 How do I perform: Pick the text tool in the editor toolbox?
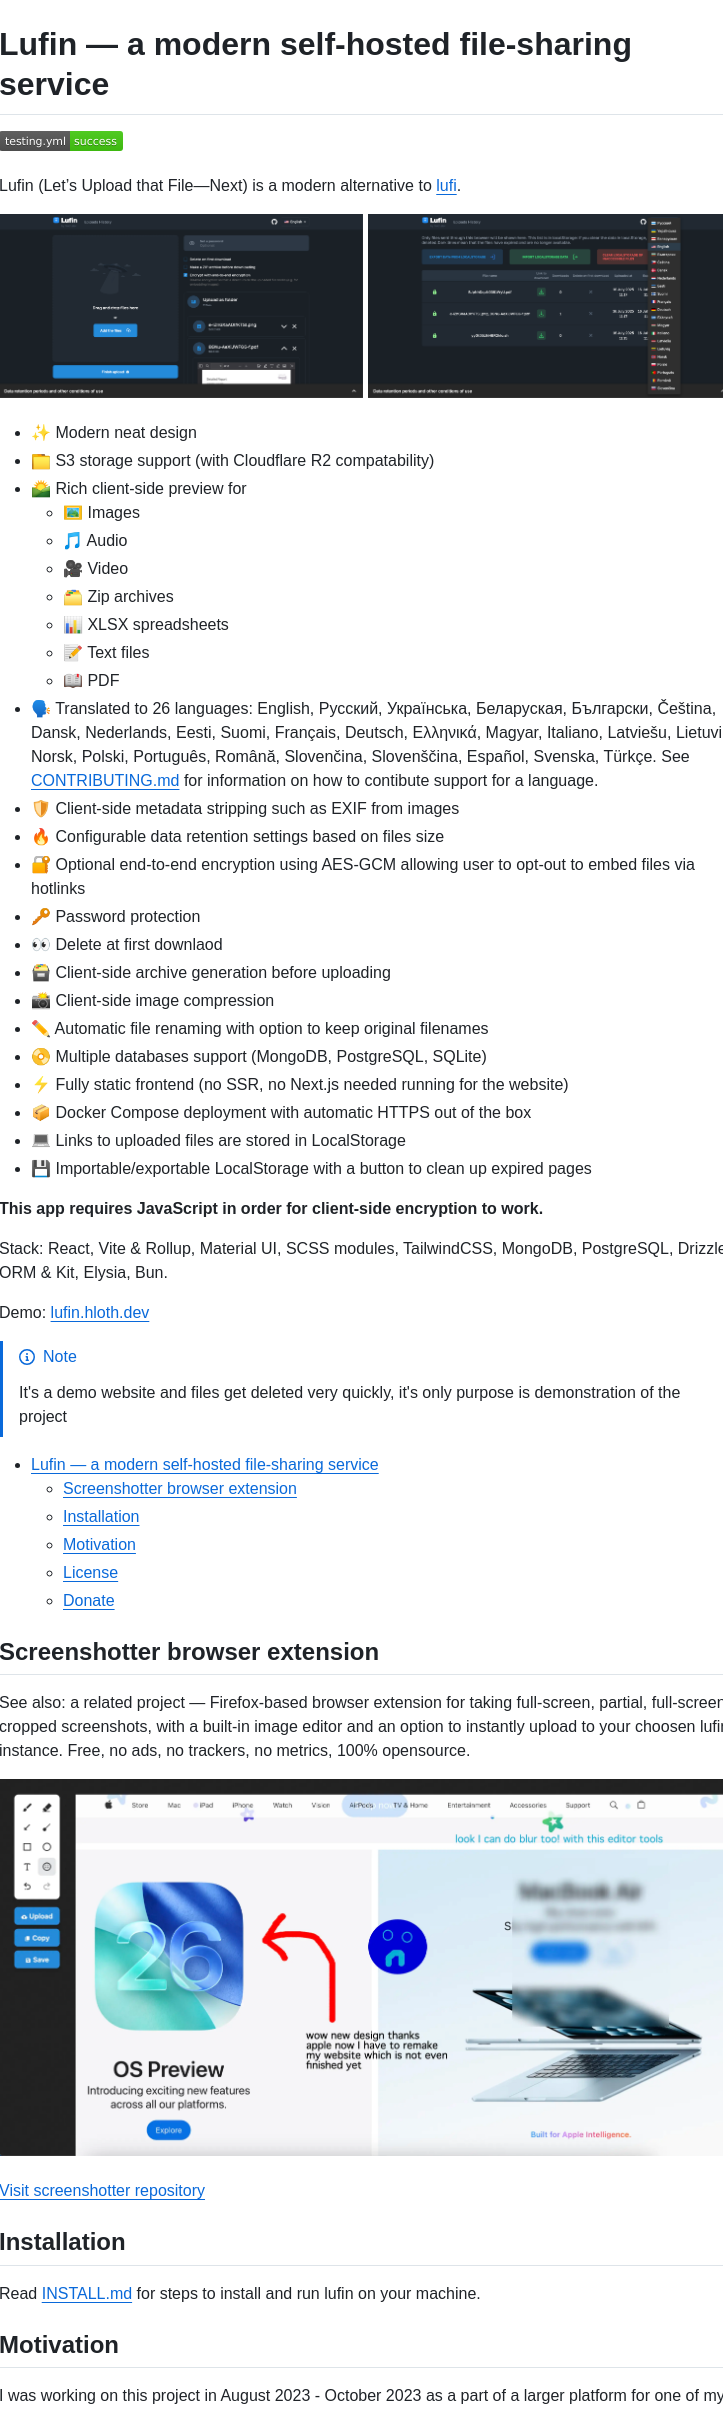[x=27, y=1867]
